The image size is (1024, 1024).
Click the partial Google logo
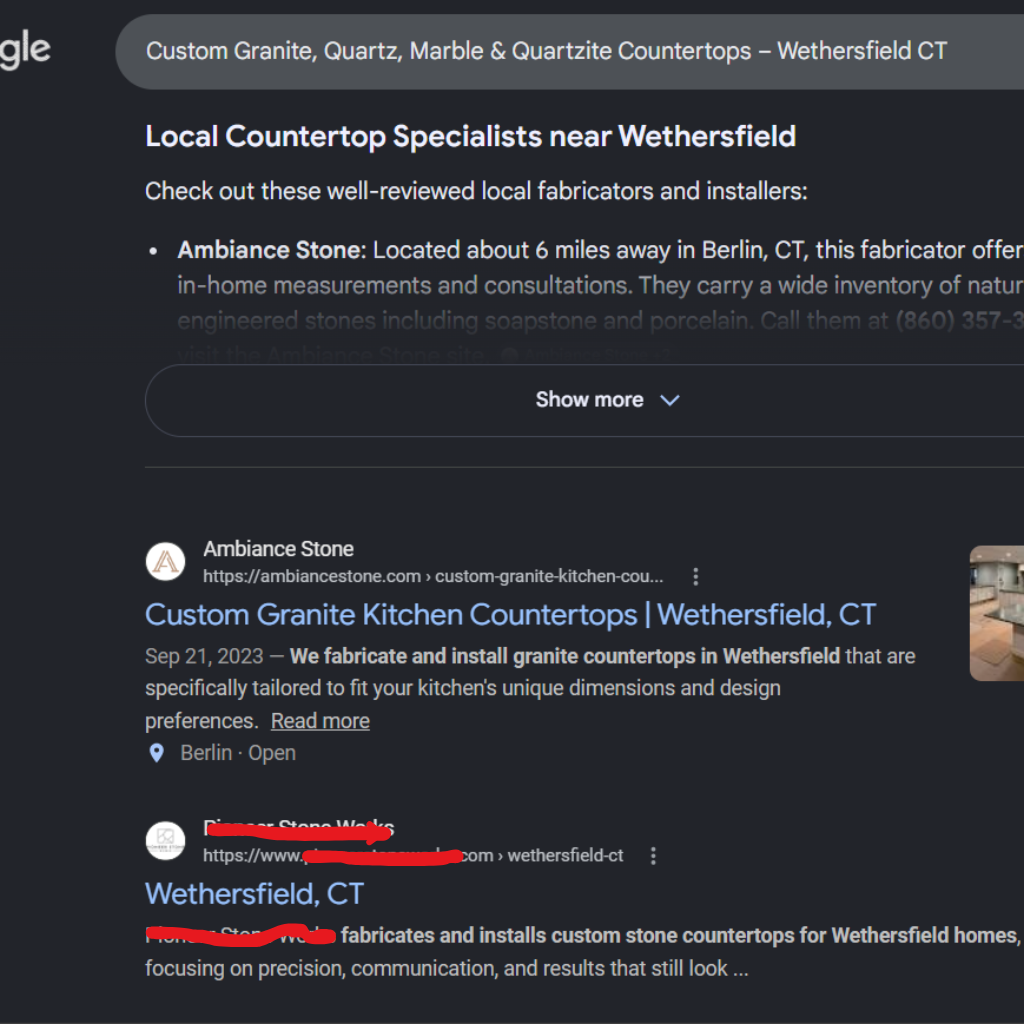[25, 51]
